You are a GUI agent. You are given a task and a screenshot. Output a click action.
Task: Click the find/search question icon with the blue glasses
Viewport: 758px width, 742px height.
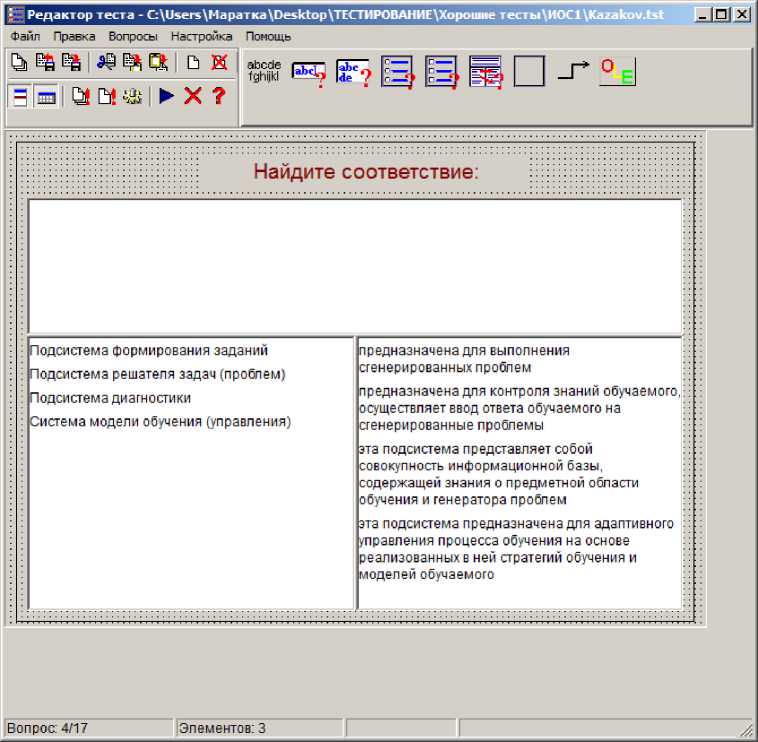[106, 62]
